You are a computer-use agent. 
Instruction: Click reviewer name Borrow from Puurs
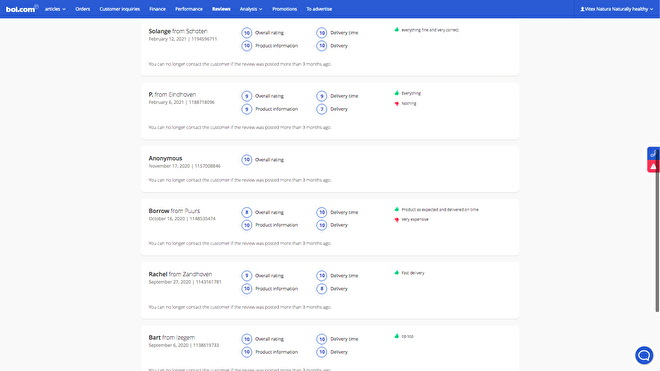[174, 211]
